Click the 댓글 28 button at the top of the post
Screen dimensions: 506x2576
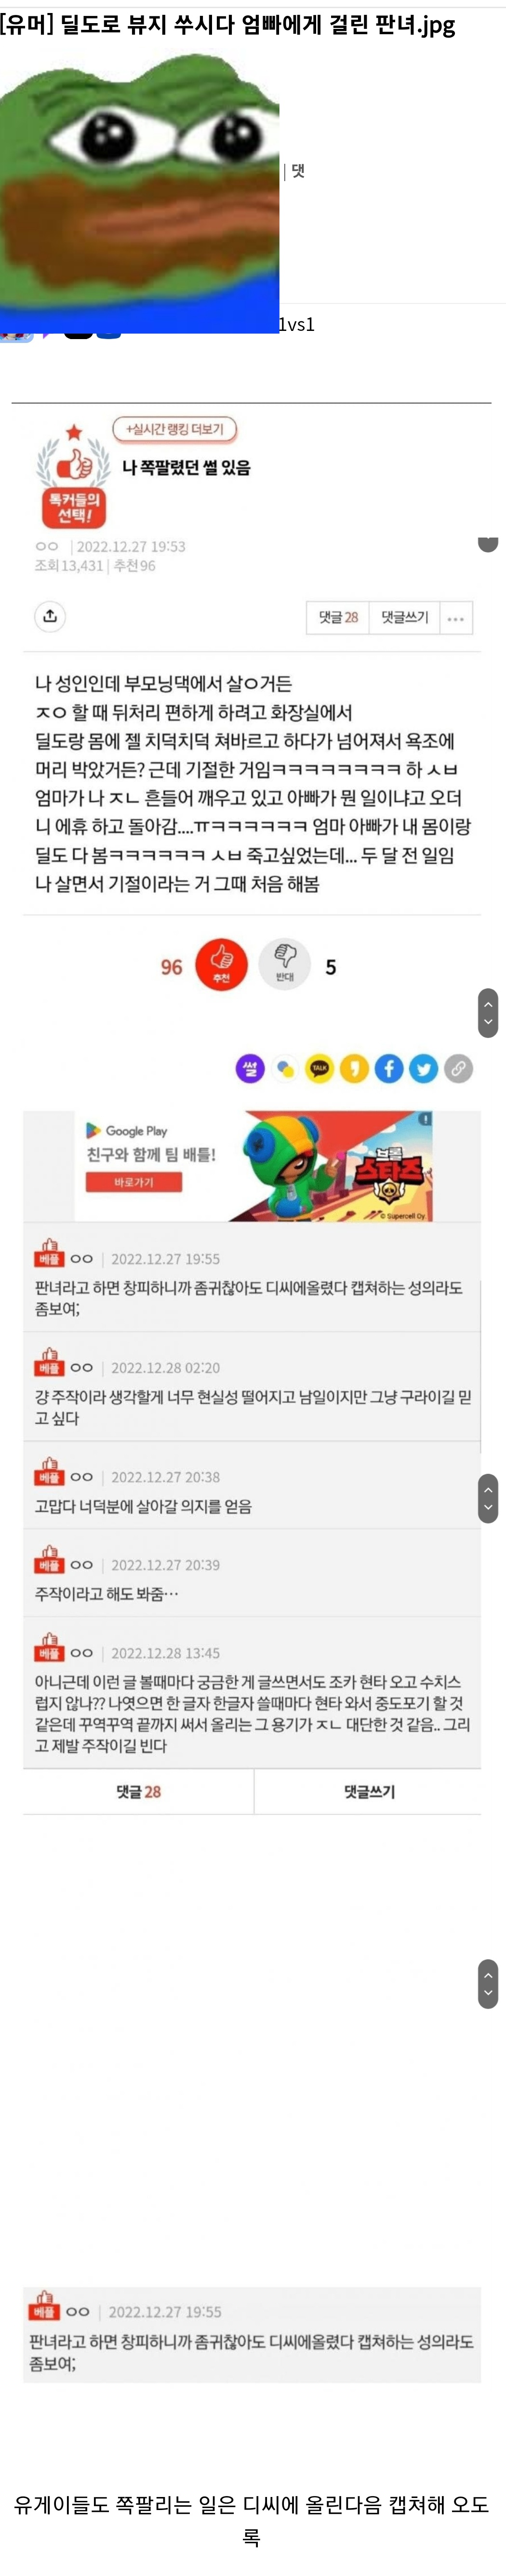click(x=338, y=618)
